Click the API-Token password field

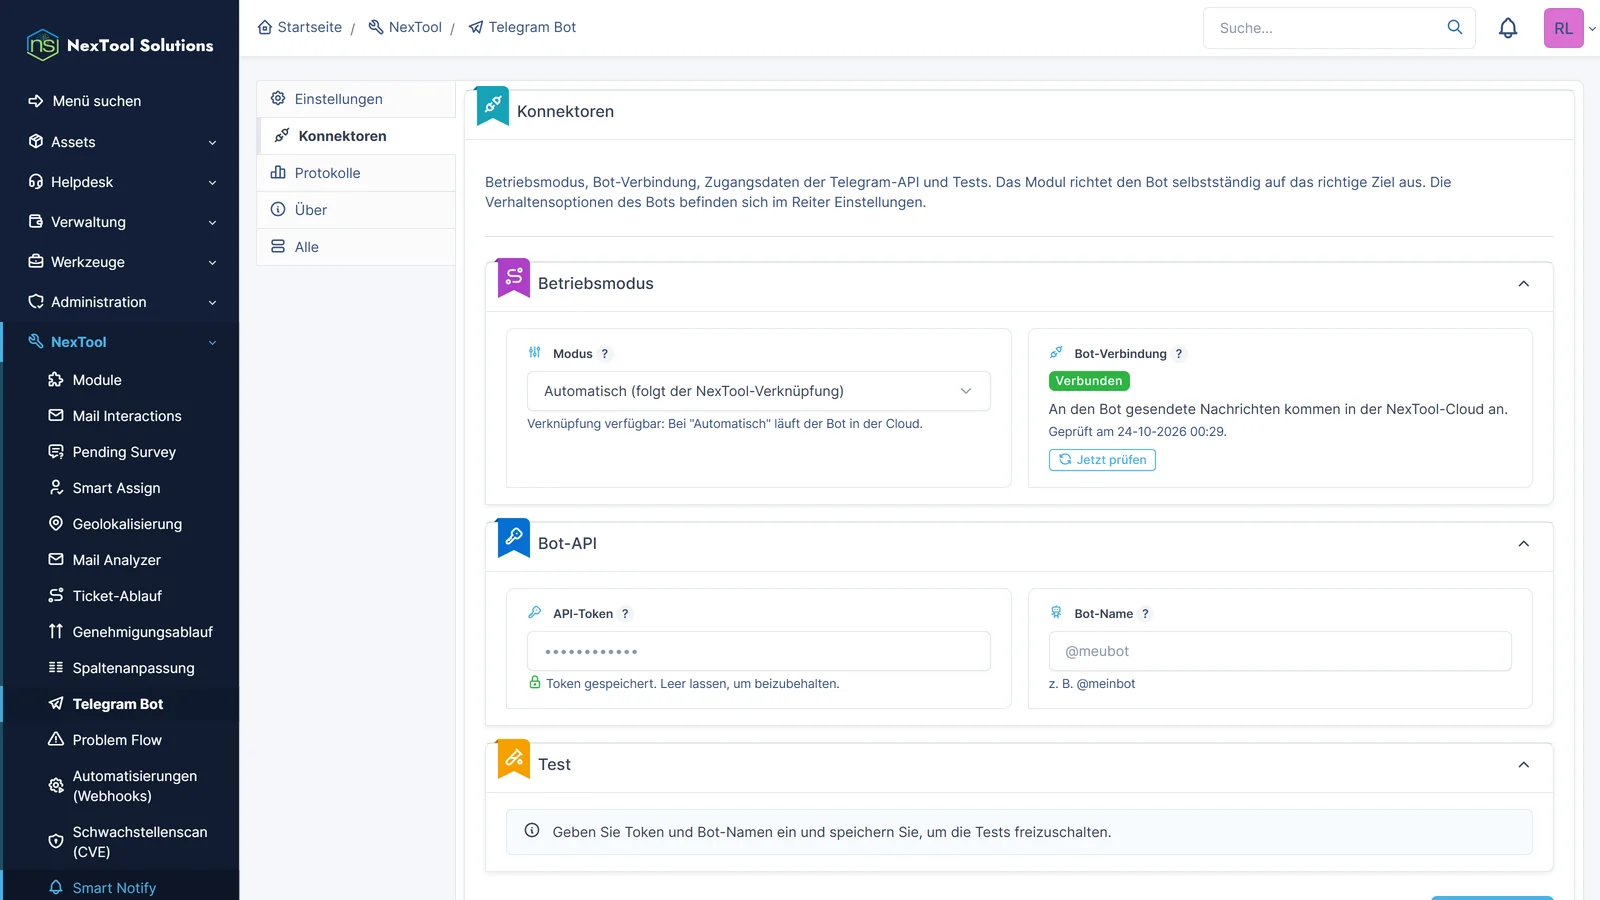(759, 651)
